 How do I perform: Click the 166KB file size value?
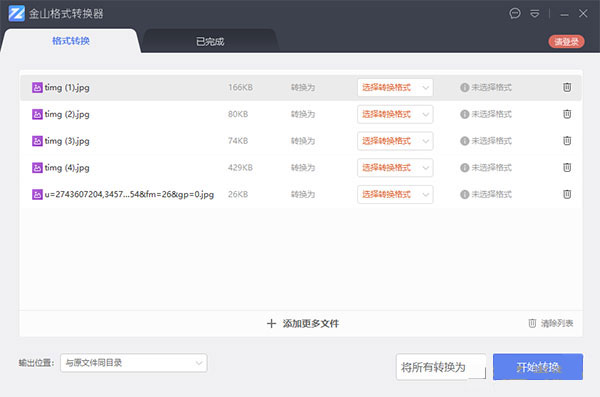point(240,87)
